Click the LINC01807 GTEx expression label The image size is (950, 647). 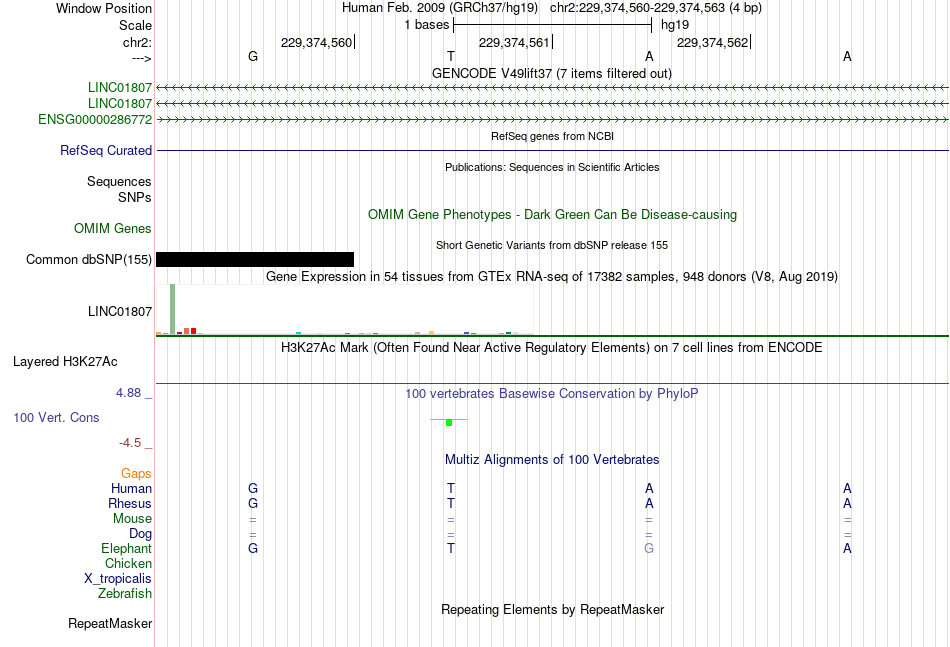[x=119, y=311]
